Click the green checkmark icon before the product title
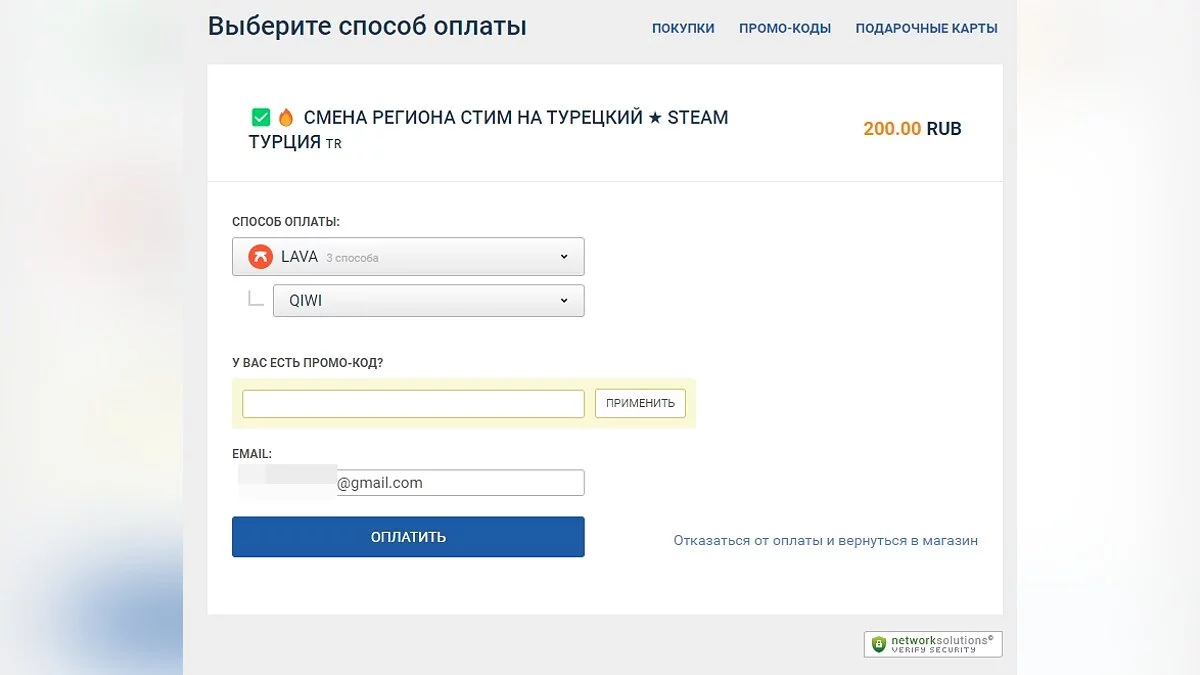The image size is (1200, 675). point(260,117)
